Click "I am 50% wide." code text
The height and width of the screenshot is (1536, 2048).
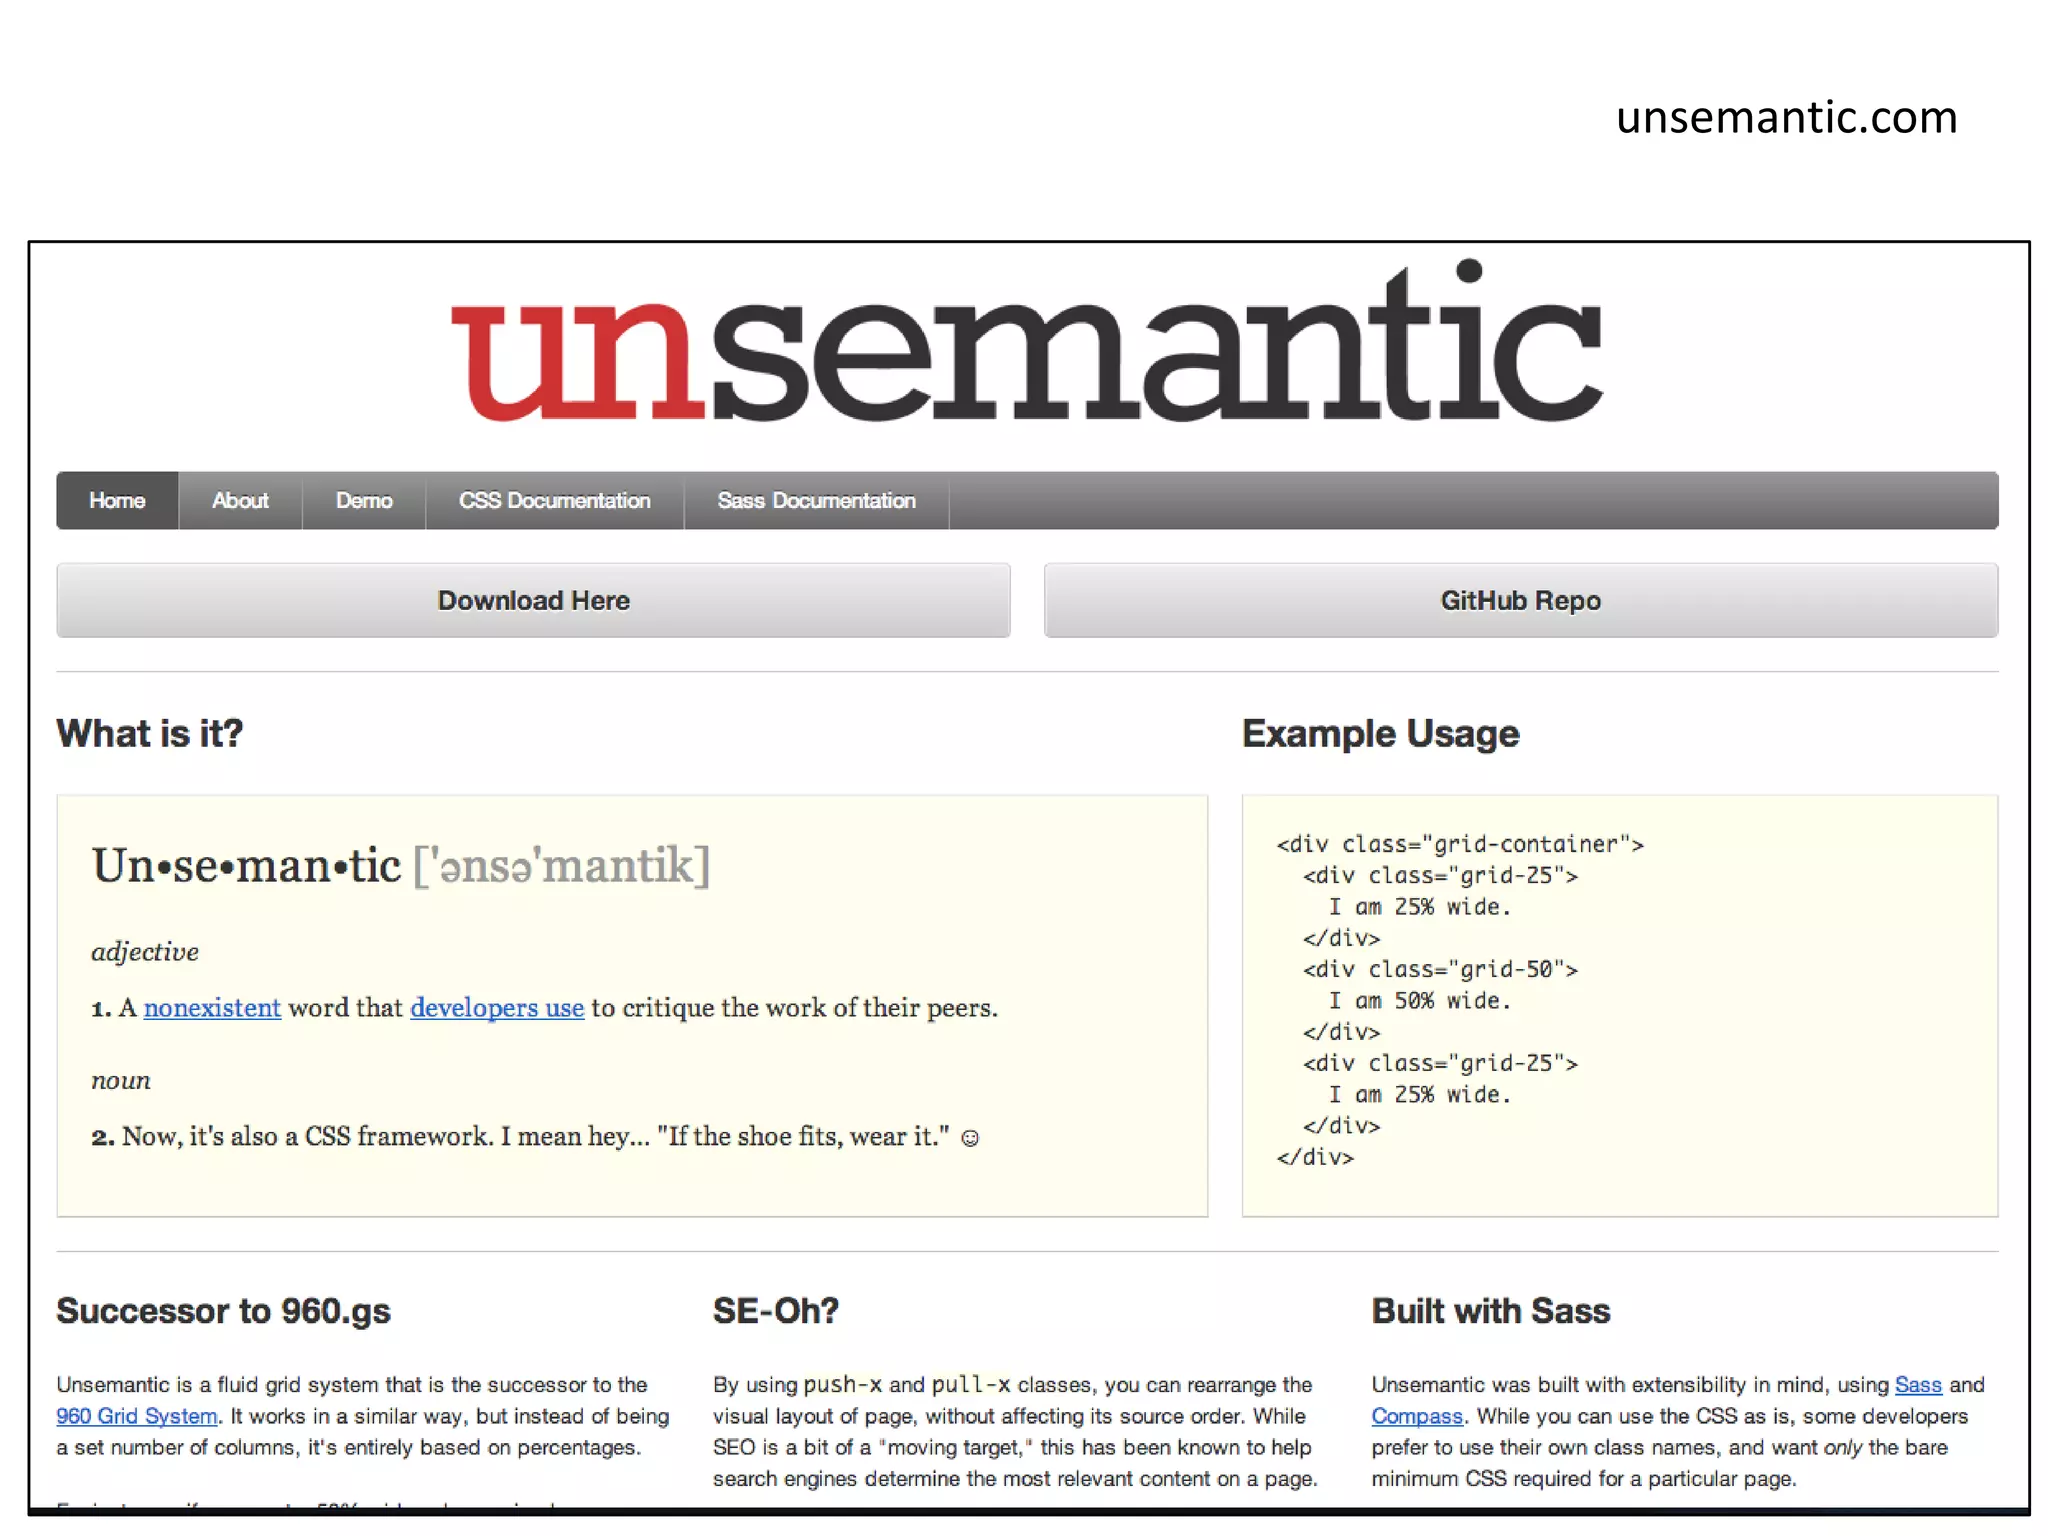[1420, 1000]
